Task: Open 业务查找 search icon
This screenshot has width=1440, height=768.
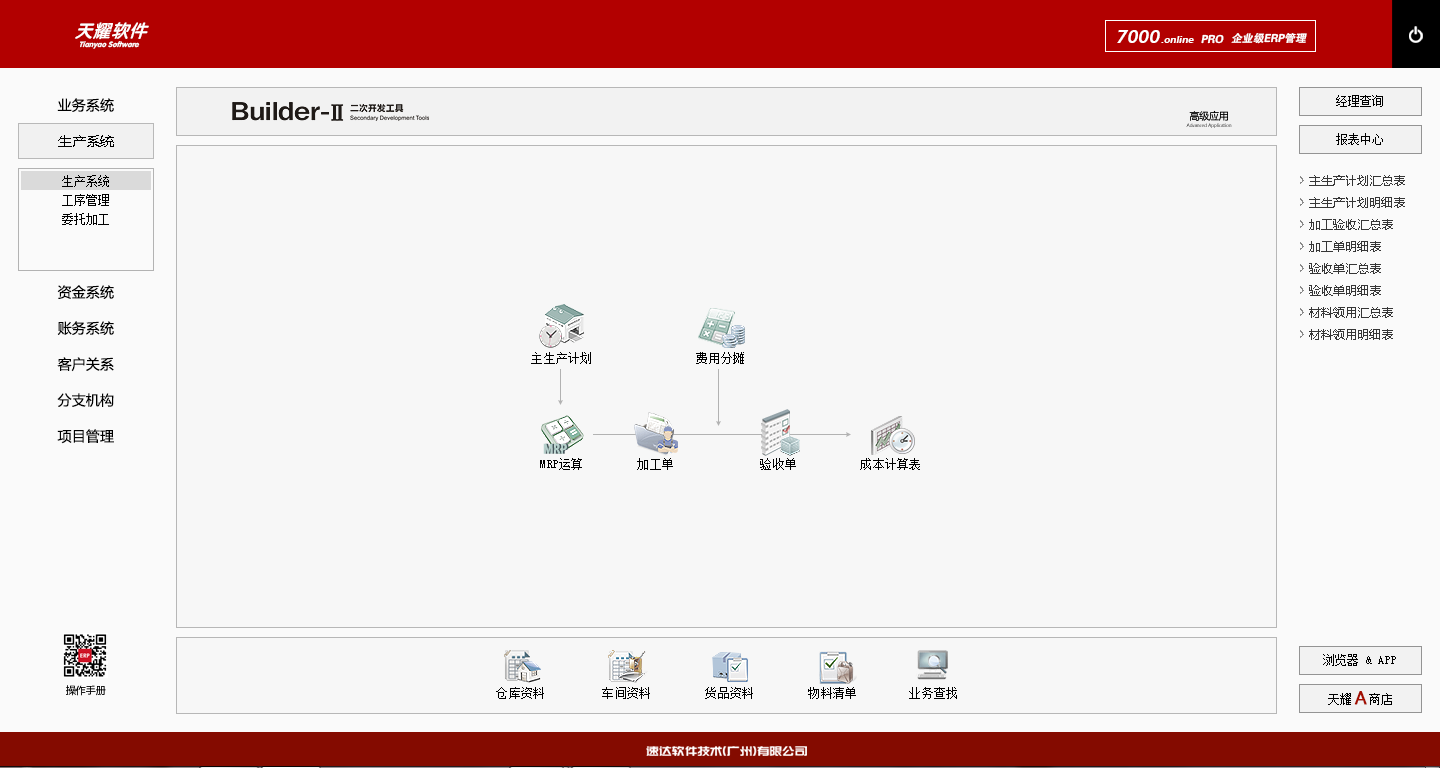Action: (932, 667)
